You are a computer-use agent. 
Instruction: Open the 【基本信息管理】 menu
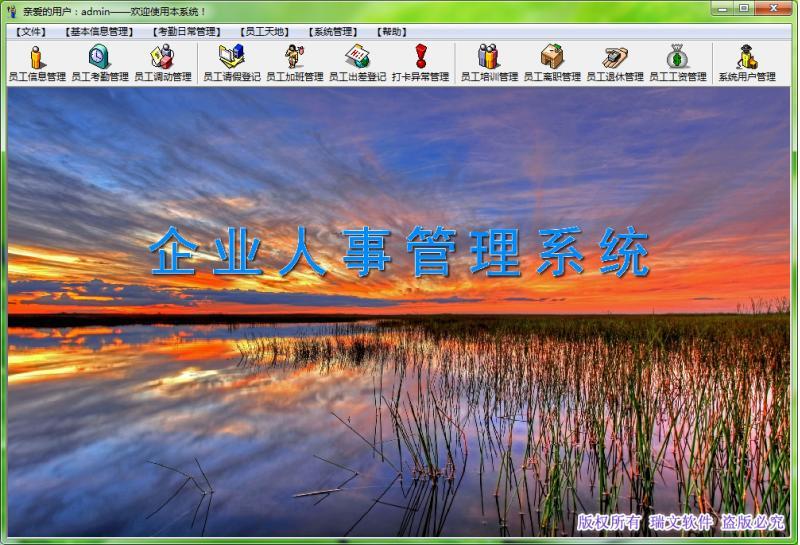tap(99, 32)
